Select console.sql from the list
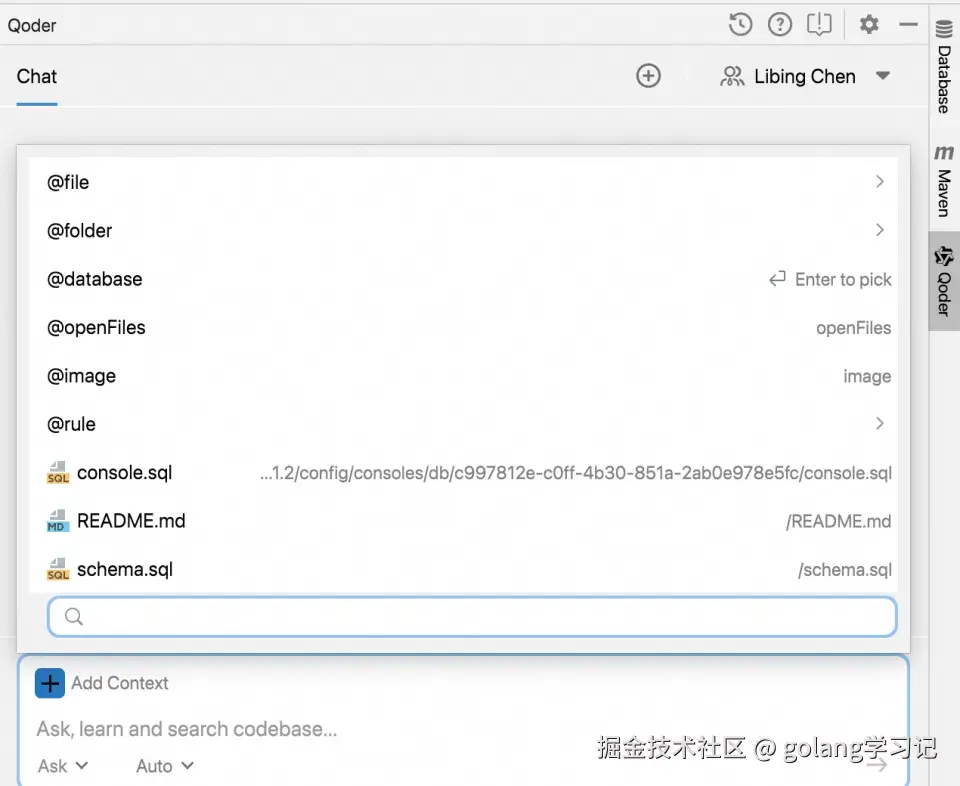Image resolution: width=960 pixels, height=786 pixels. pyautogui.click(x=463, y=473)
